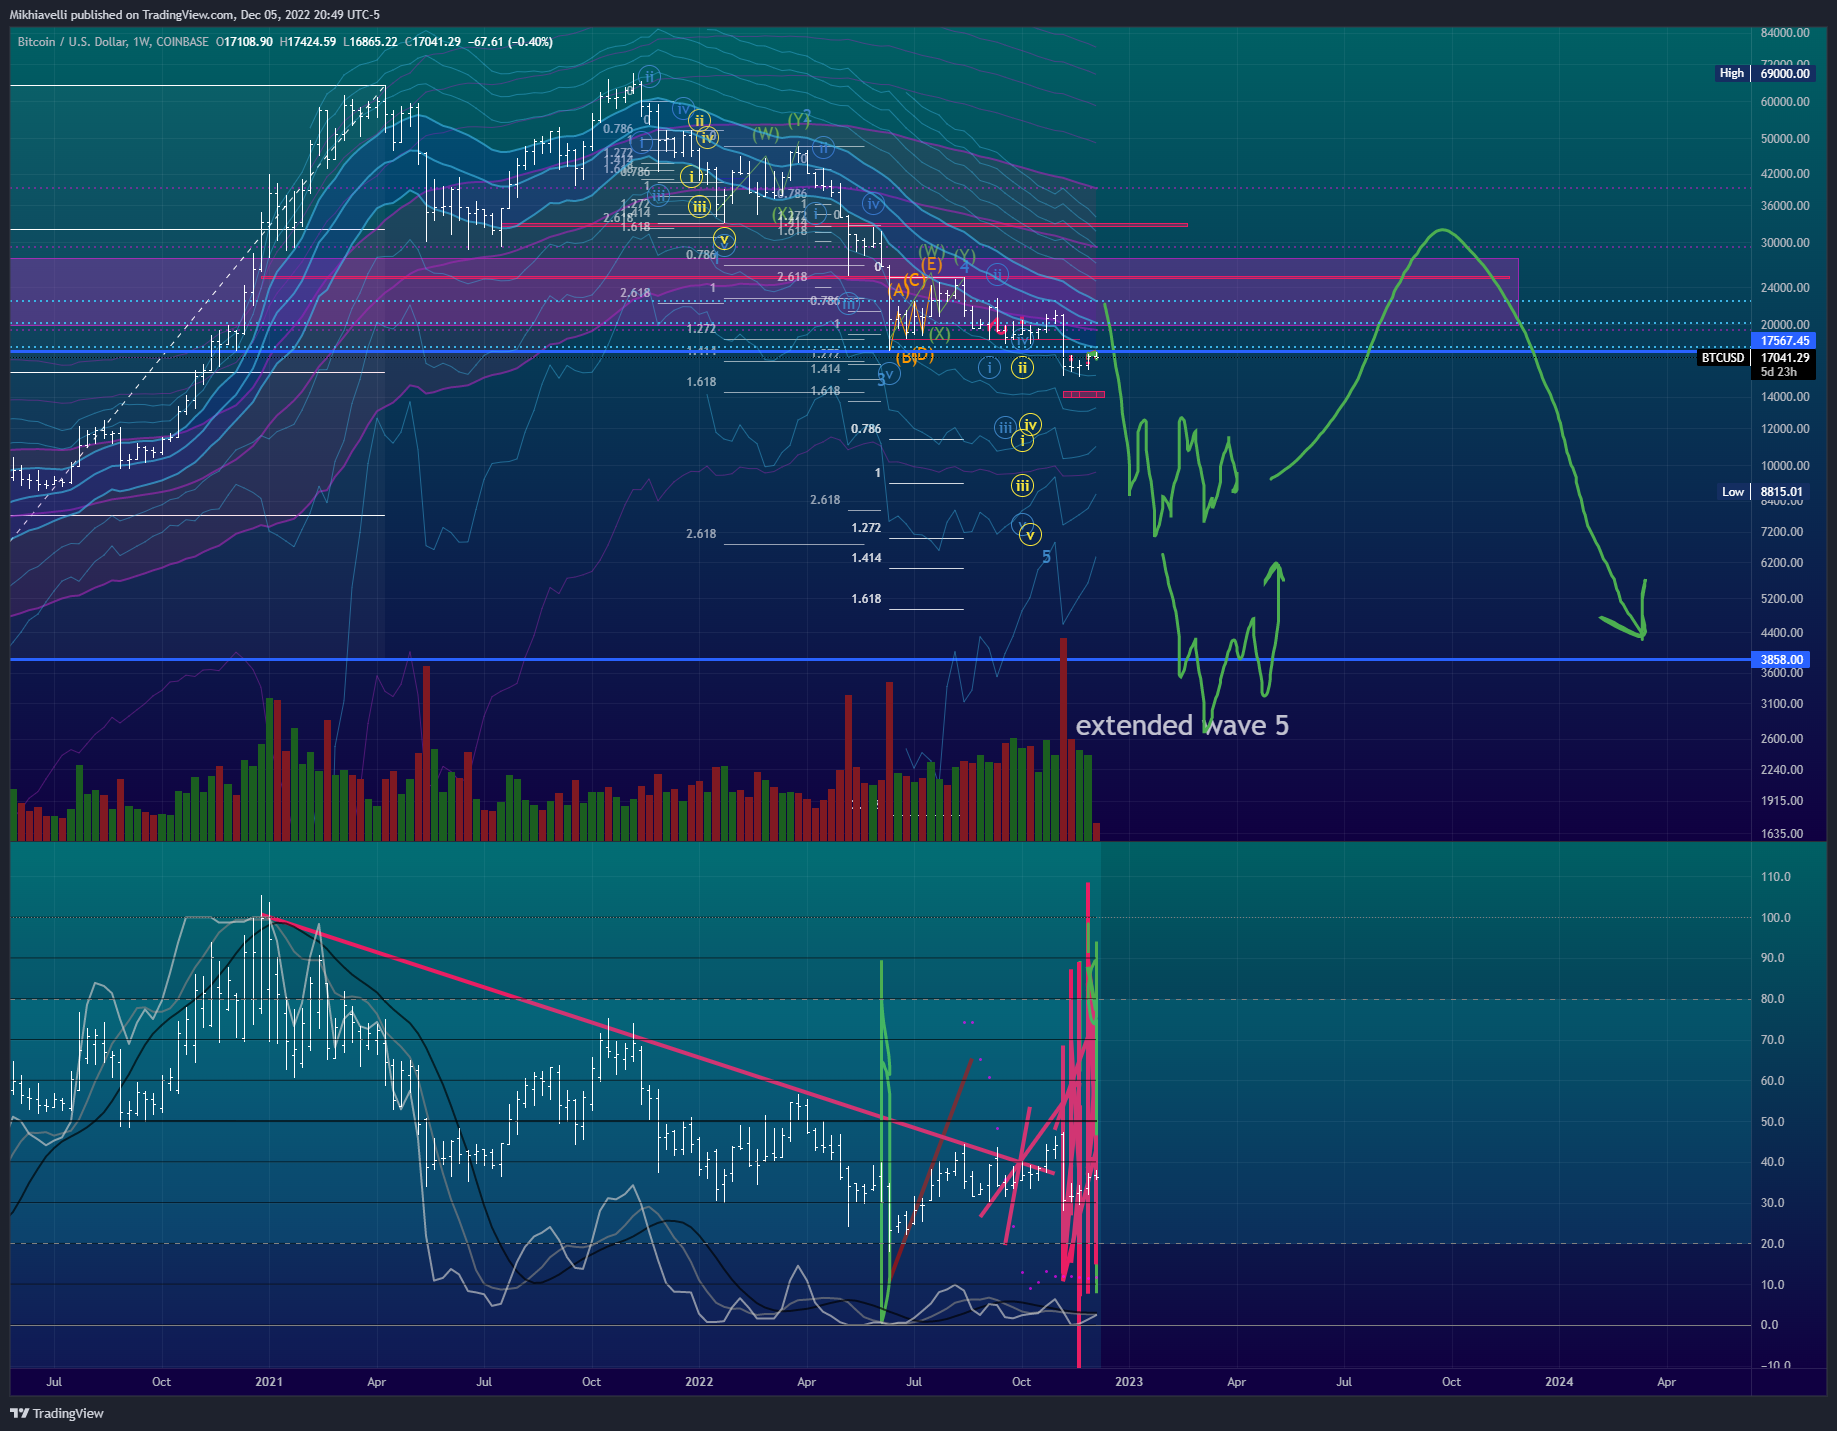Click the orange (C) wave label
1837x1431 pixels.
click(915, 280)
